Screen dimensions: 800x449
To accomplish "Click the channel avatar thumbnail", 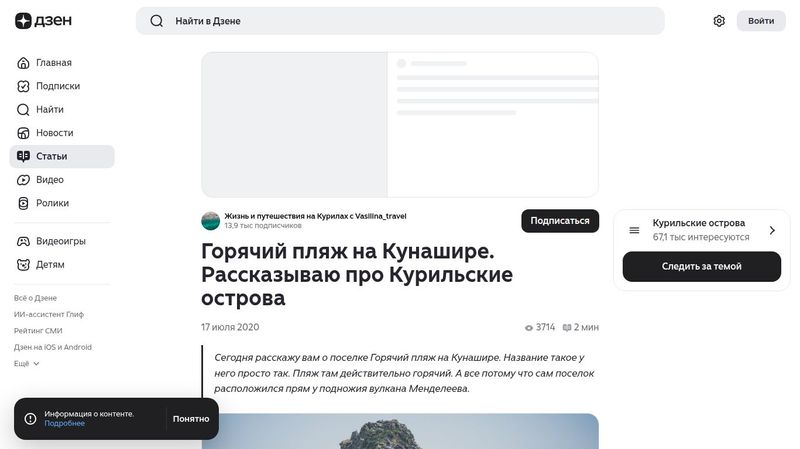I will click(x=210, y=221).
